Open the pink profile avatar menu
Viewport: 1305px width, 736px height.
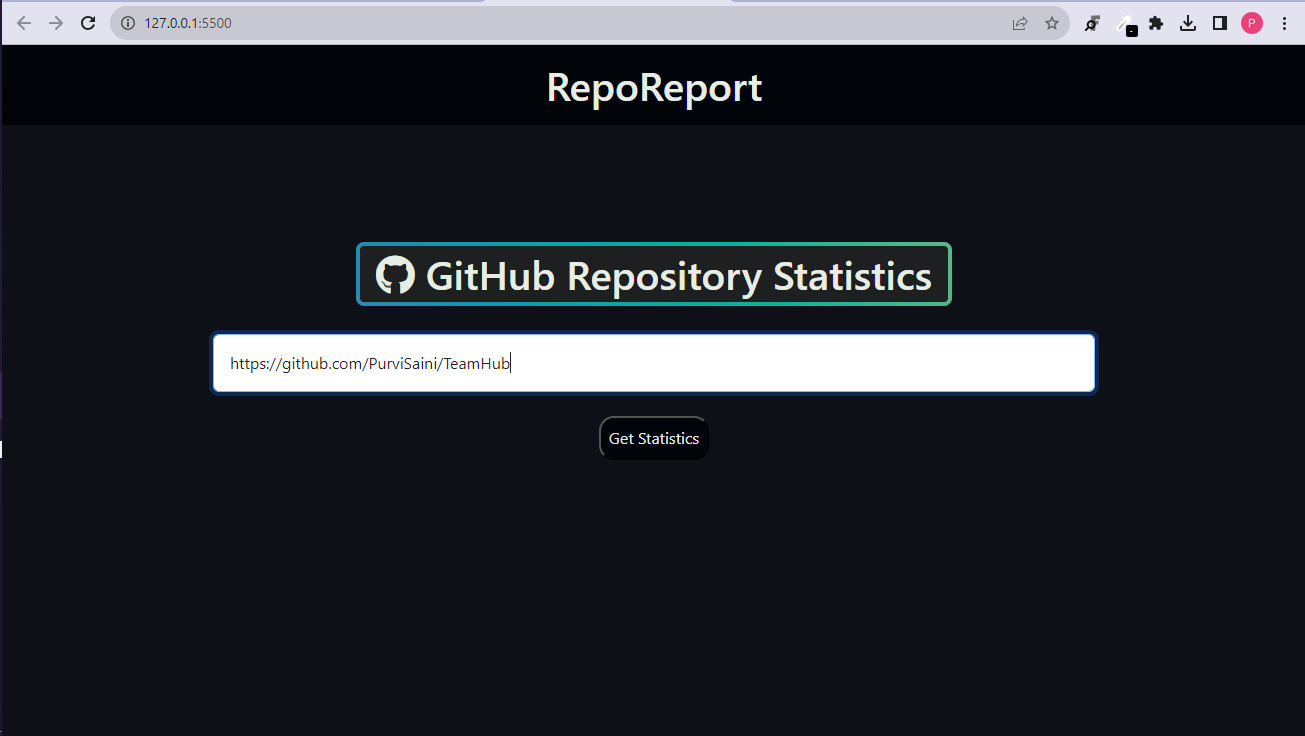pyautogui.click(x=1252, y=23)
